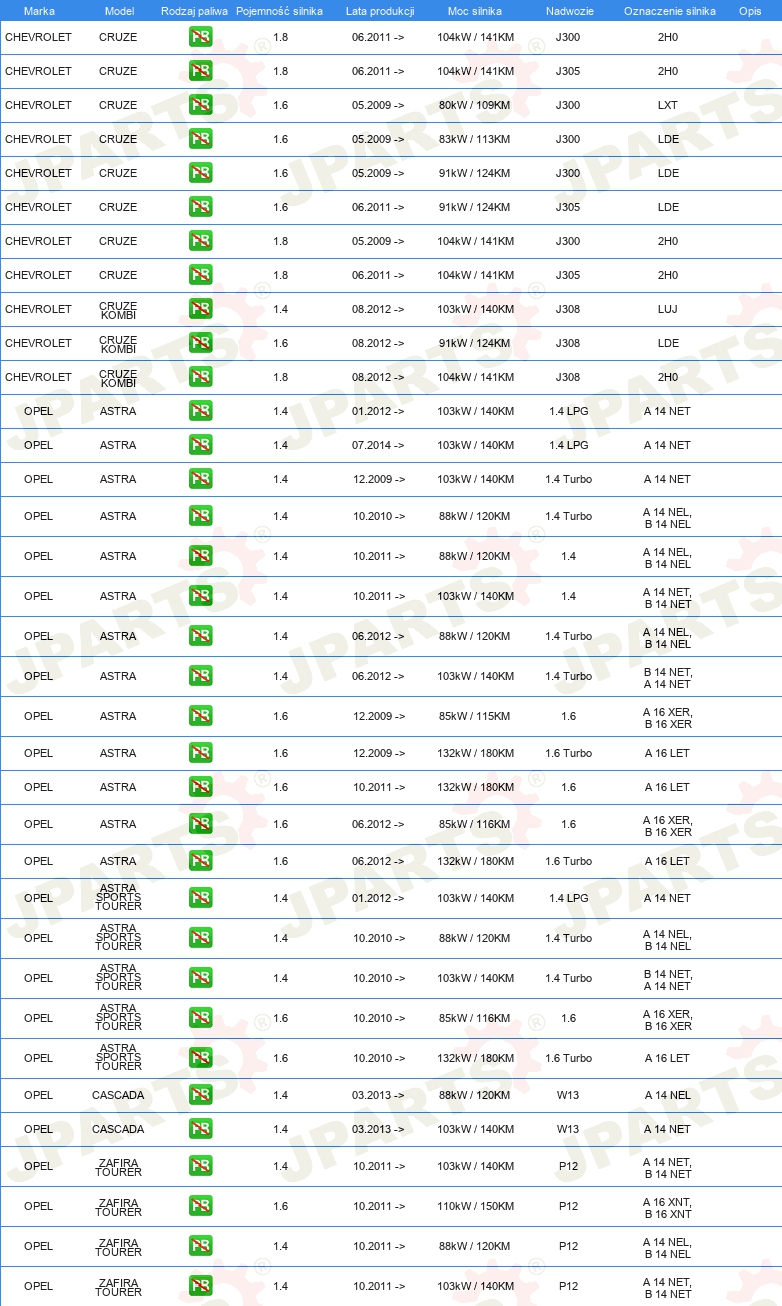Click the 85kW / 115KM power cell
The width and height of the screenshot is (782, 1306).
point(475,716)
